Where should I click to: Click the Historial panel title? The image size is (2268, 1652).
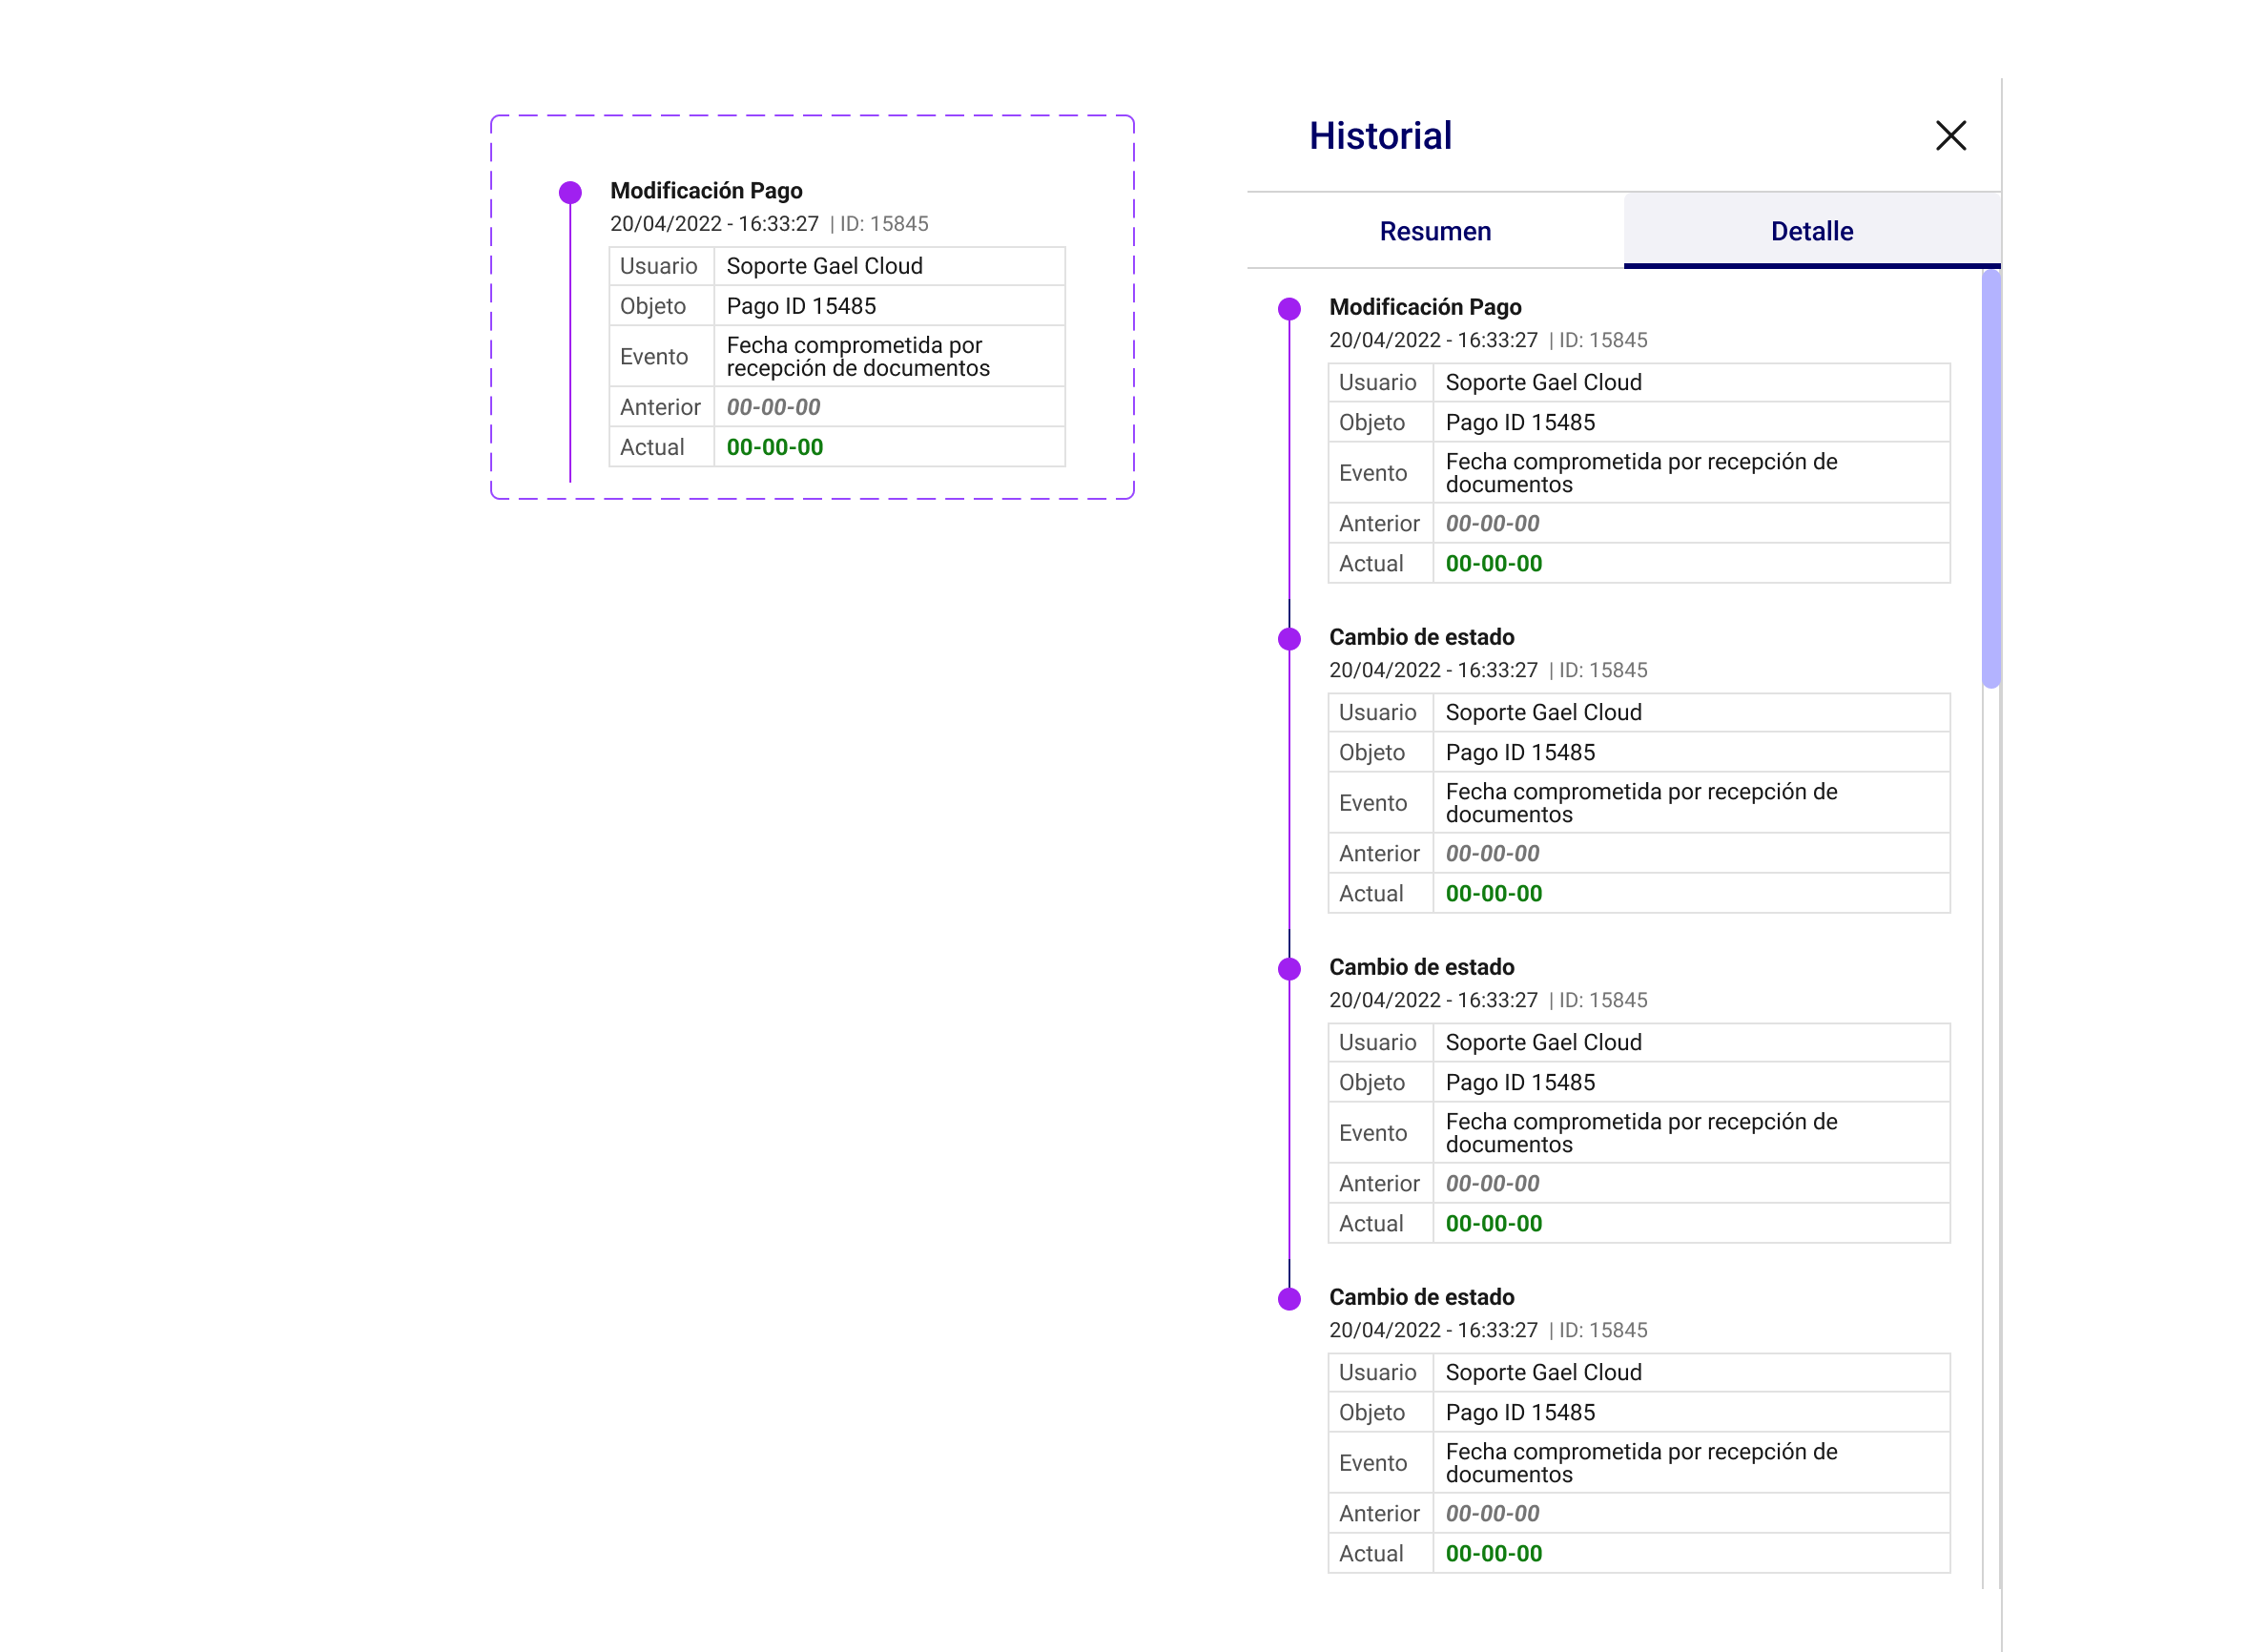1380,136
